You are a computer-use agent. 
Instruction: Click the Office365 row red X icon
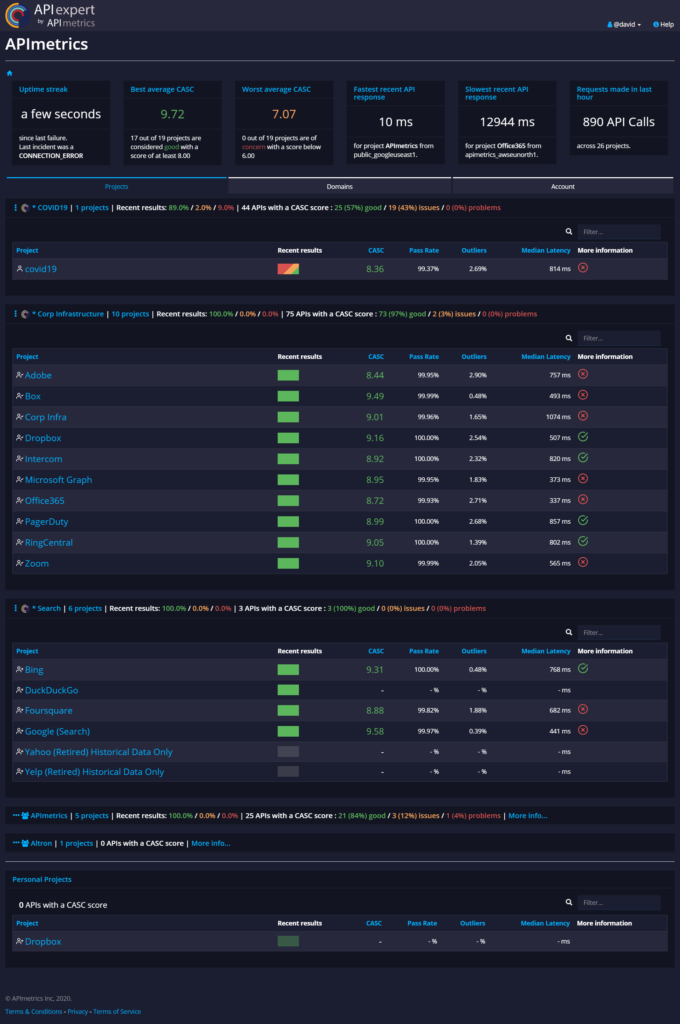pyautogui.click(x=583, y=500)
